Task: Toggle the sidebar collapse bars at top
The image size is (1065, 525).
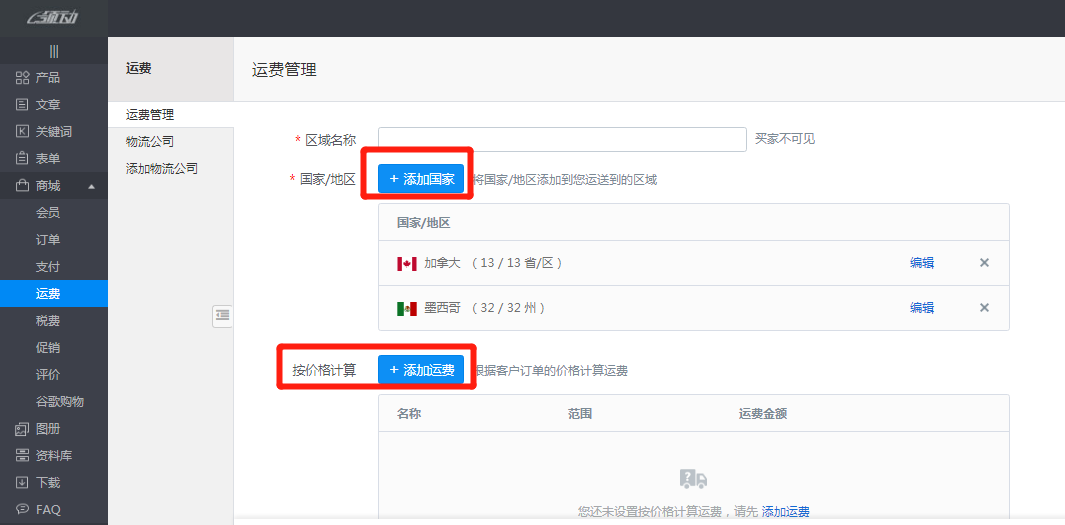Action: [x=54, y=51]
